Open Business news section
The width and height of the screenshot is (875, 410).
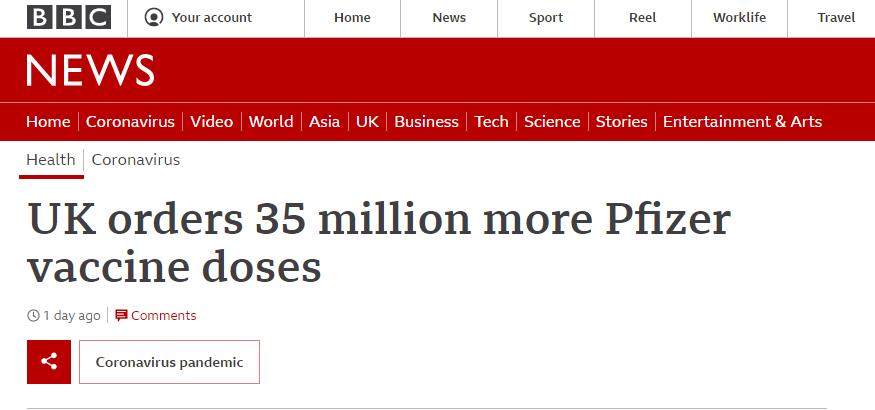(x=426, y=122)
